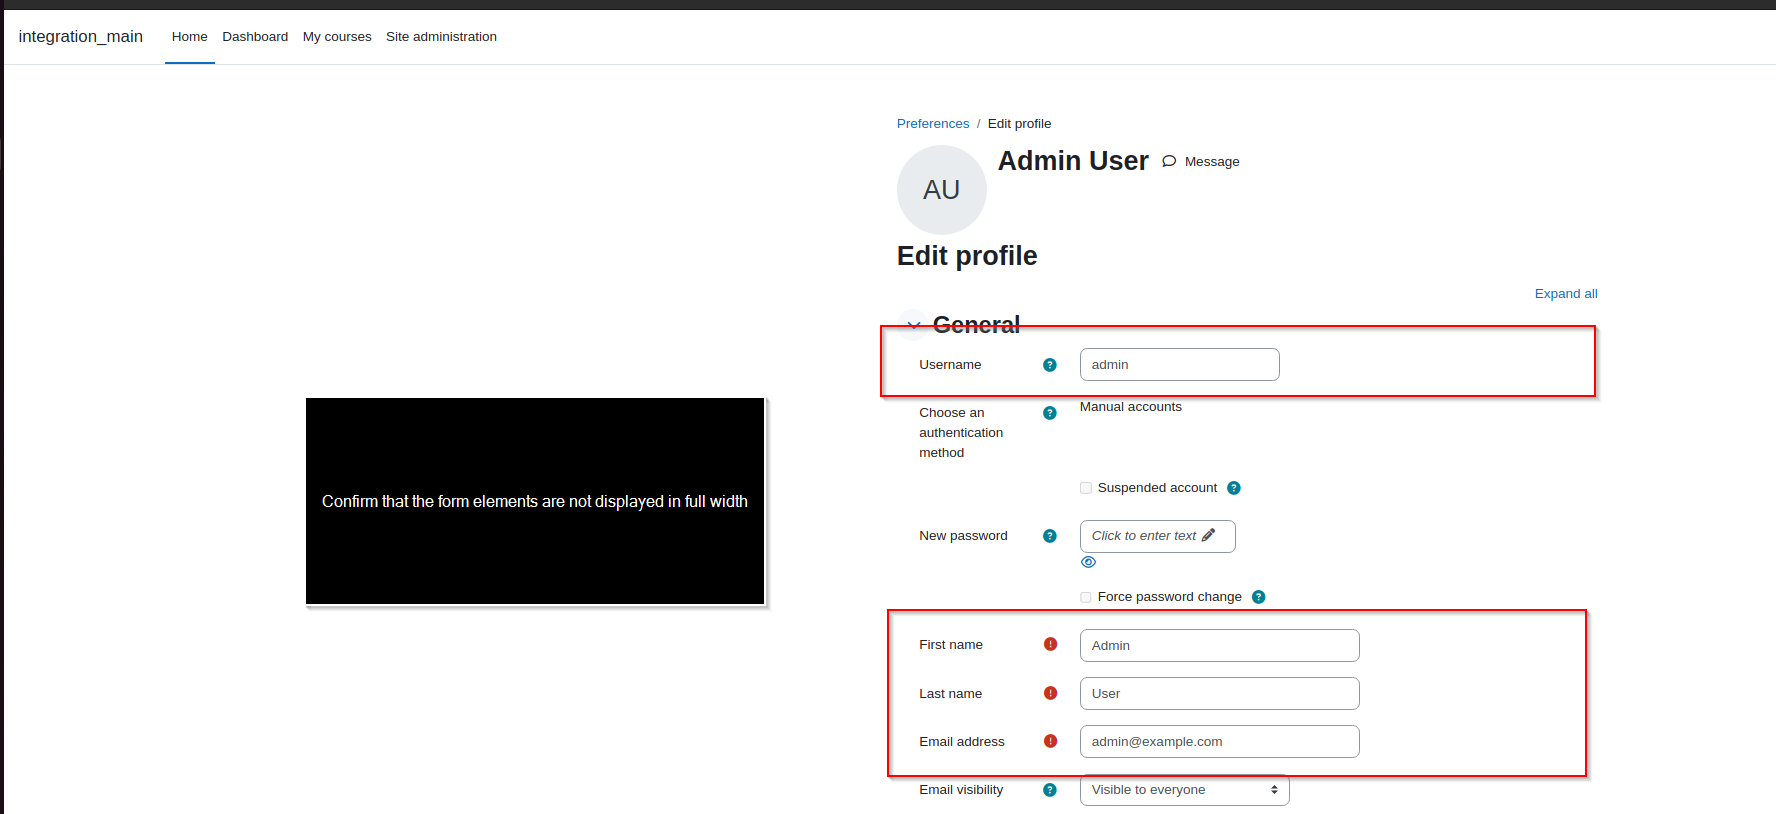Screen dimensions: 1776x814
Task: Open help for New password
Action: (1049, 536)
